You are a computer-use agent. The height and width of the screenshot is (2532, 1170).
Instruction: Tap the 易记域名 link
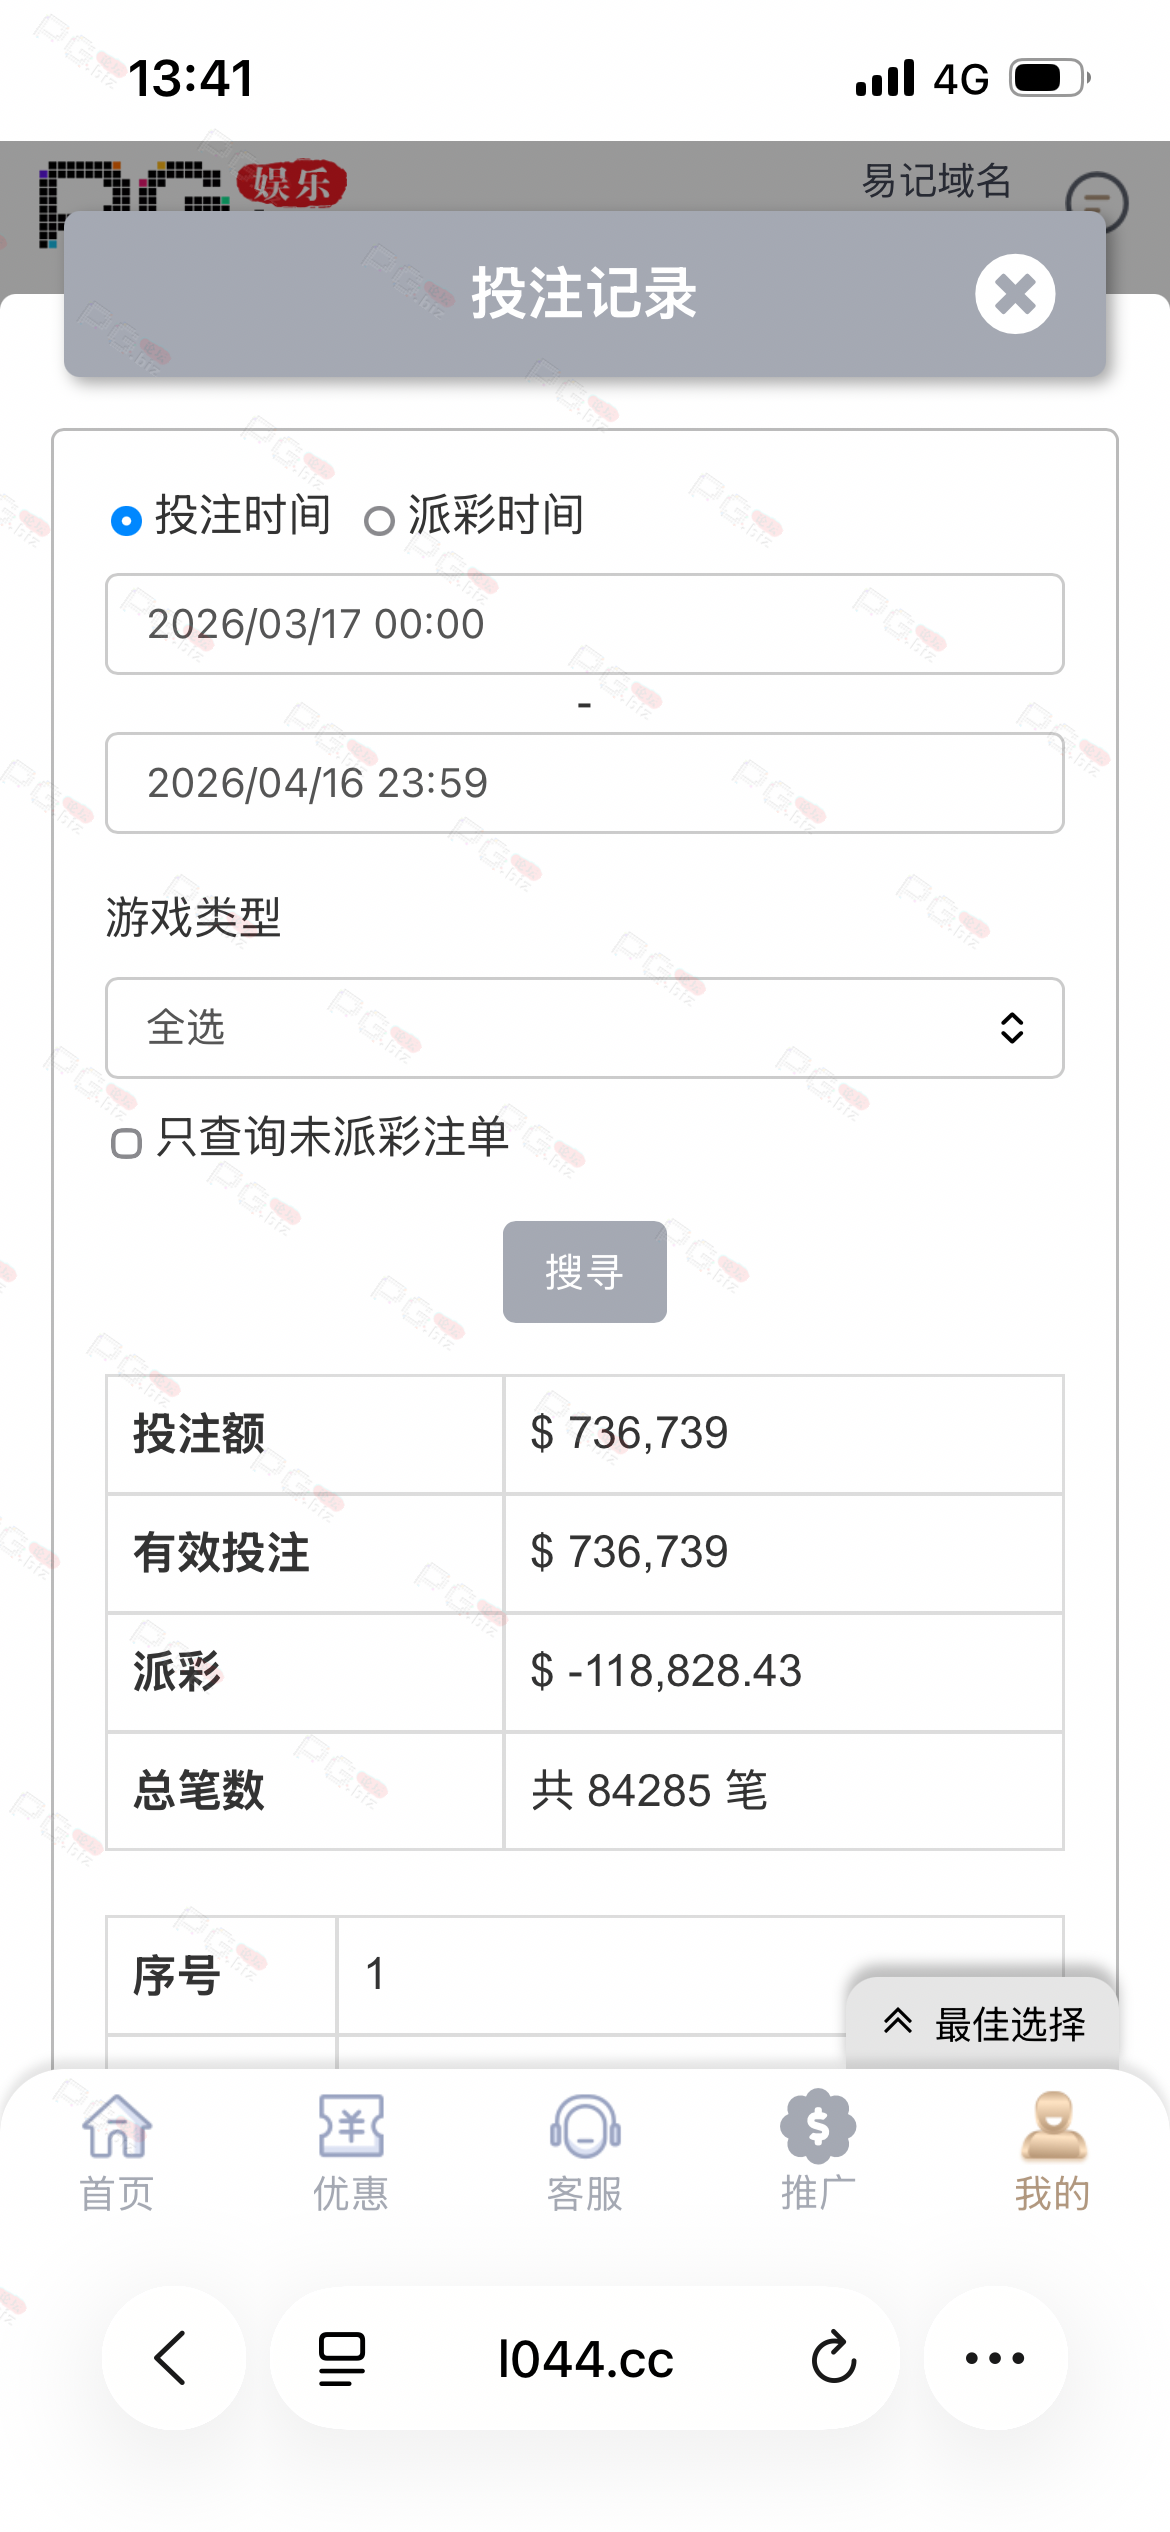[x=936, y=181]
